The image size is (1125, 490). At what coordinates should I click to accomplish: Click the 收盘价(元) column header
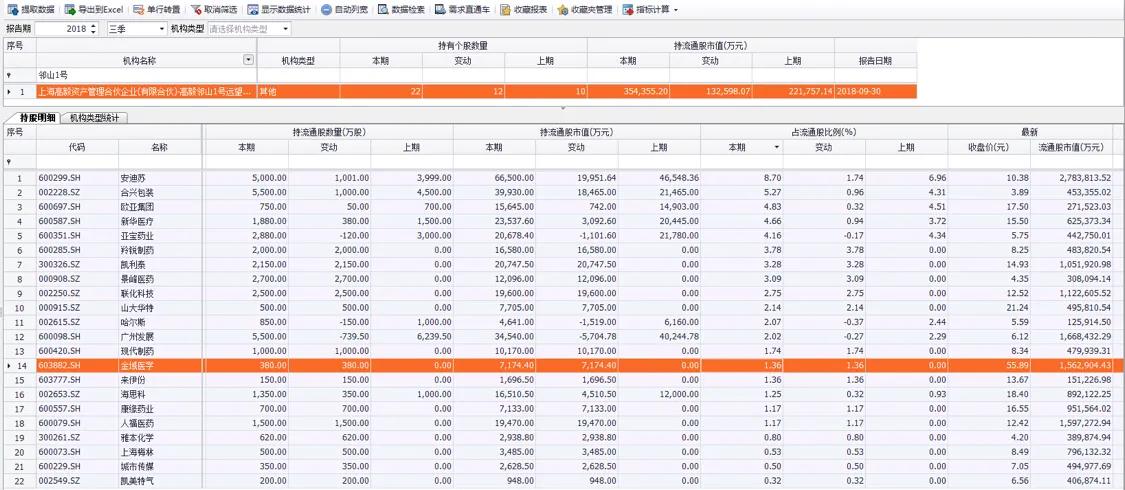click(x=989, y=147)
